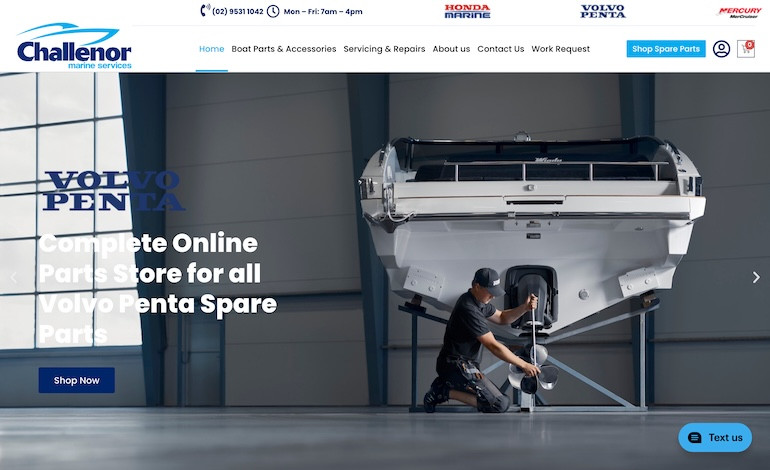The width and height of the screenshot is (770, 470).
Task: Open Servicing & Repairs menu
Action: tap(384, 49)
